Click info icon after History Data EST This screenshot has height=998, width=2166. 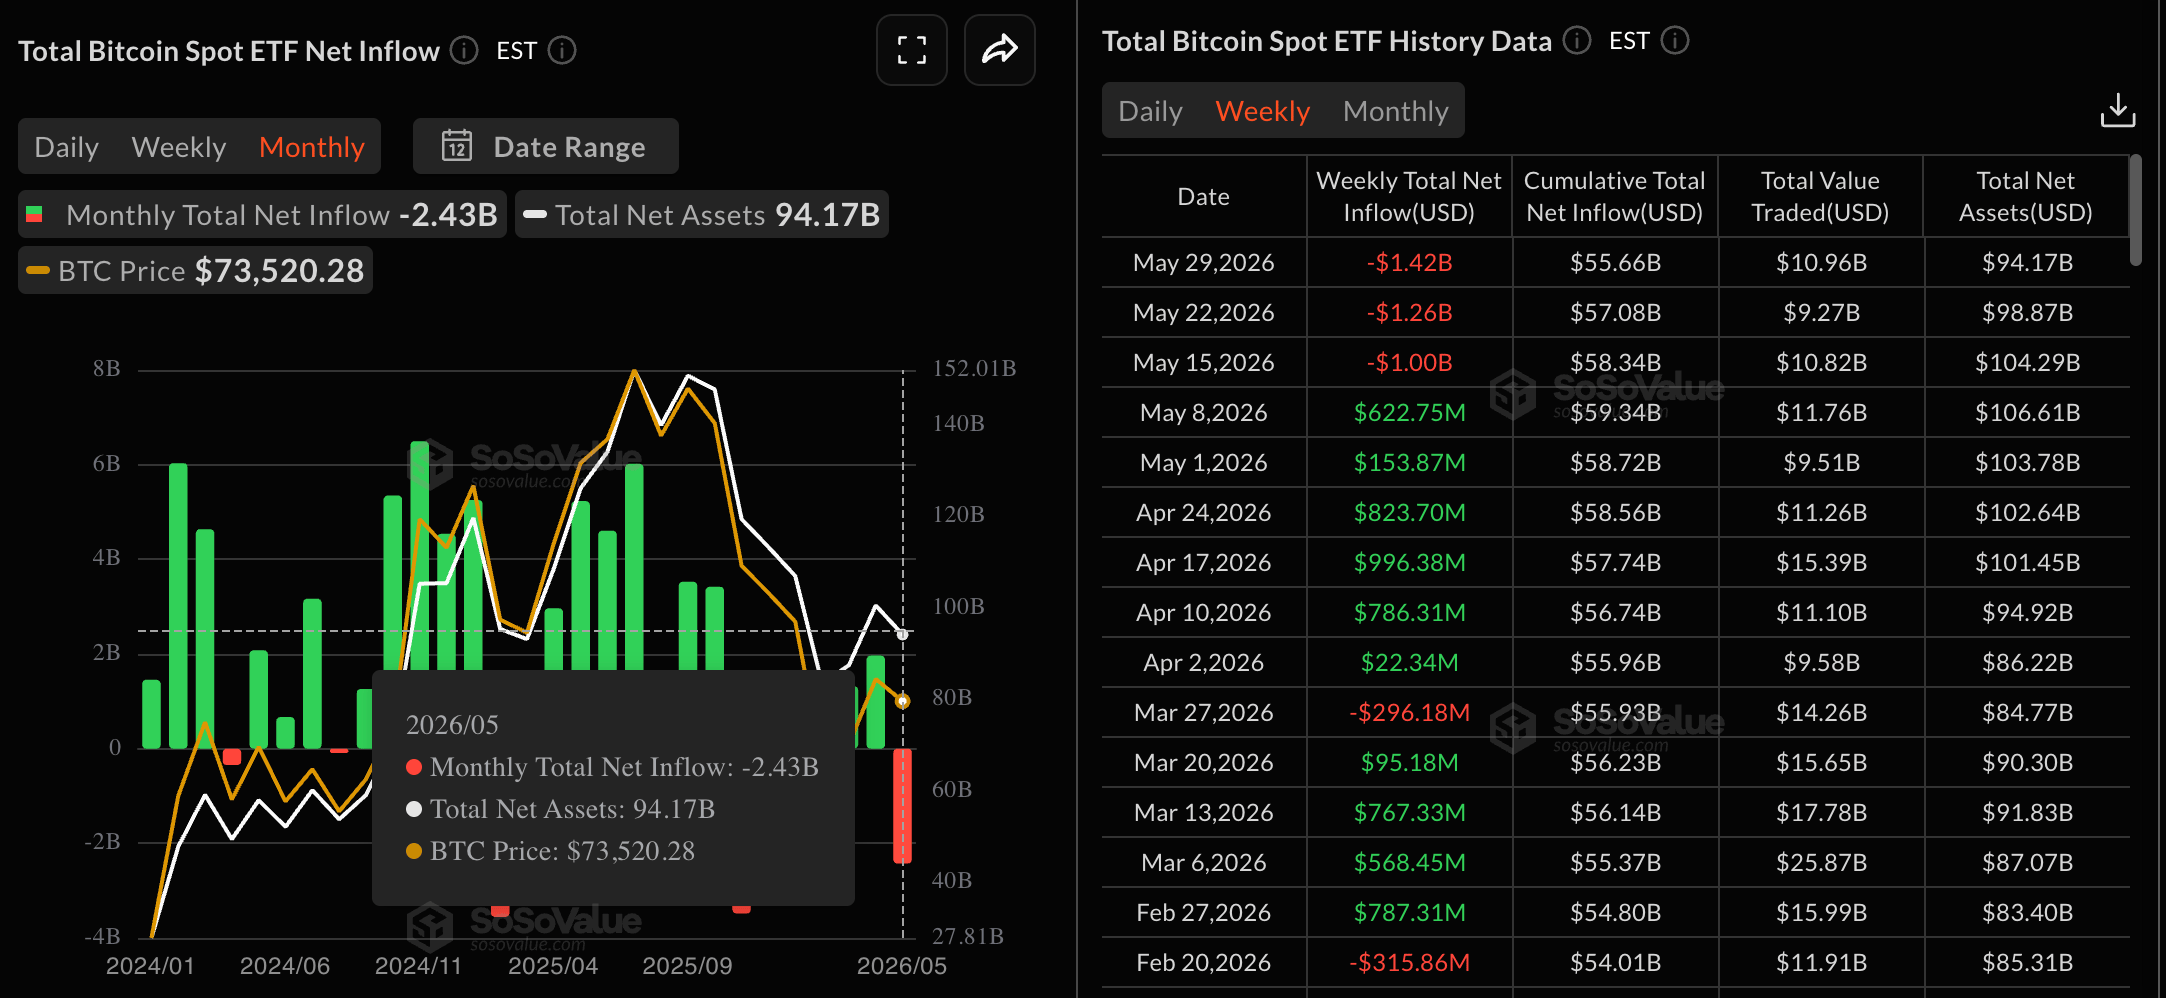[x=1675, y=40]
